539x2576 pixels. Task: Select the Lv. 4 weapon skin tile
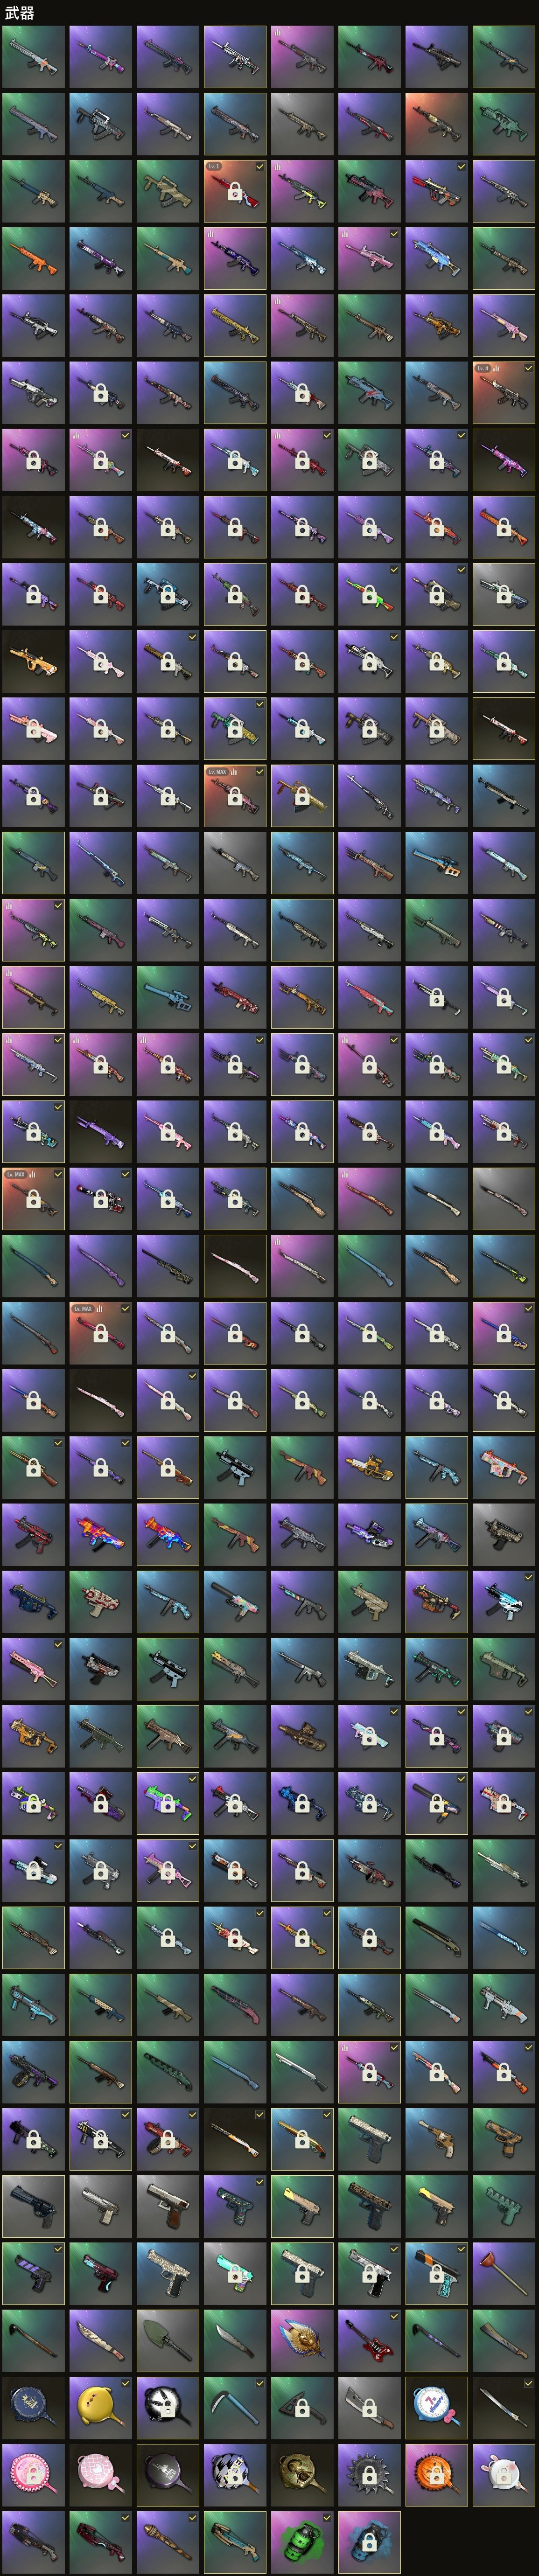coord(503,393)
